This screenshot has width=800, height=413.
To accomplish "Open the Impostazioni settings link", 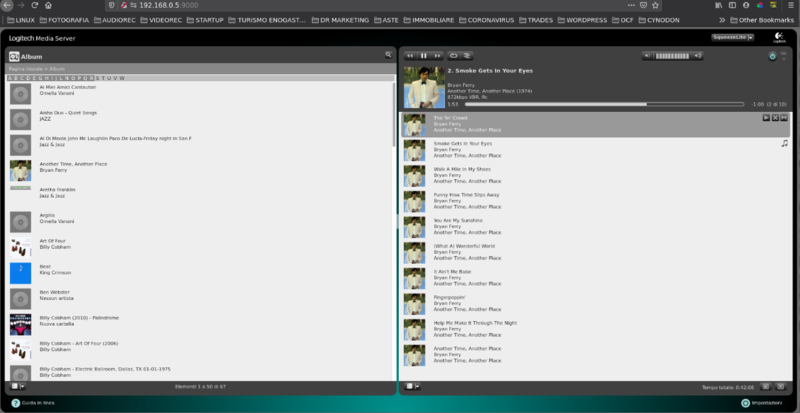I will pyautogui.click(x=769, y=403).
